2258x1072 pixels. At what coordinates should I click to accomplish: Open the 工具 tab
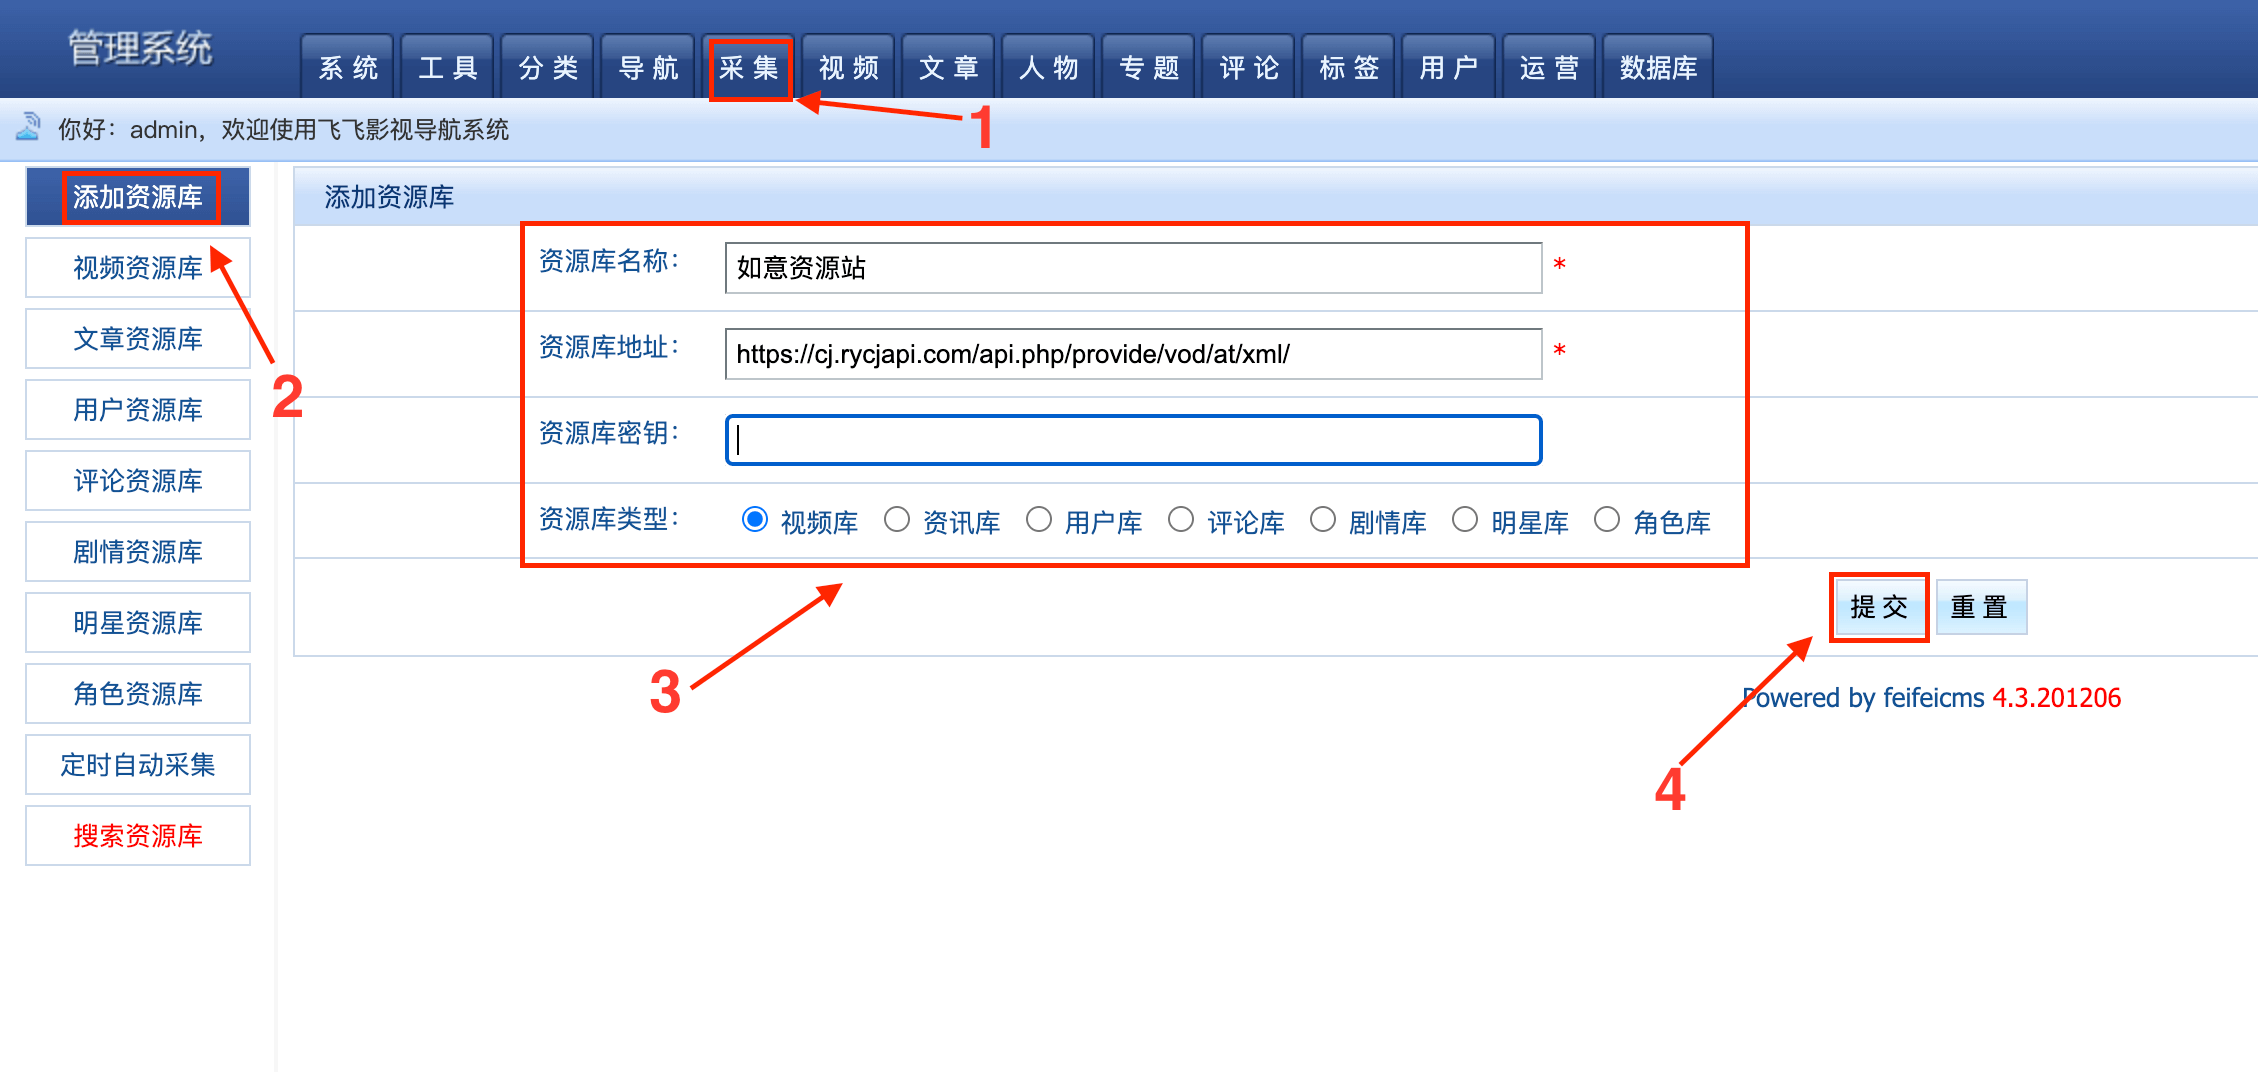tap(448, 67)
